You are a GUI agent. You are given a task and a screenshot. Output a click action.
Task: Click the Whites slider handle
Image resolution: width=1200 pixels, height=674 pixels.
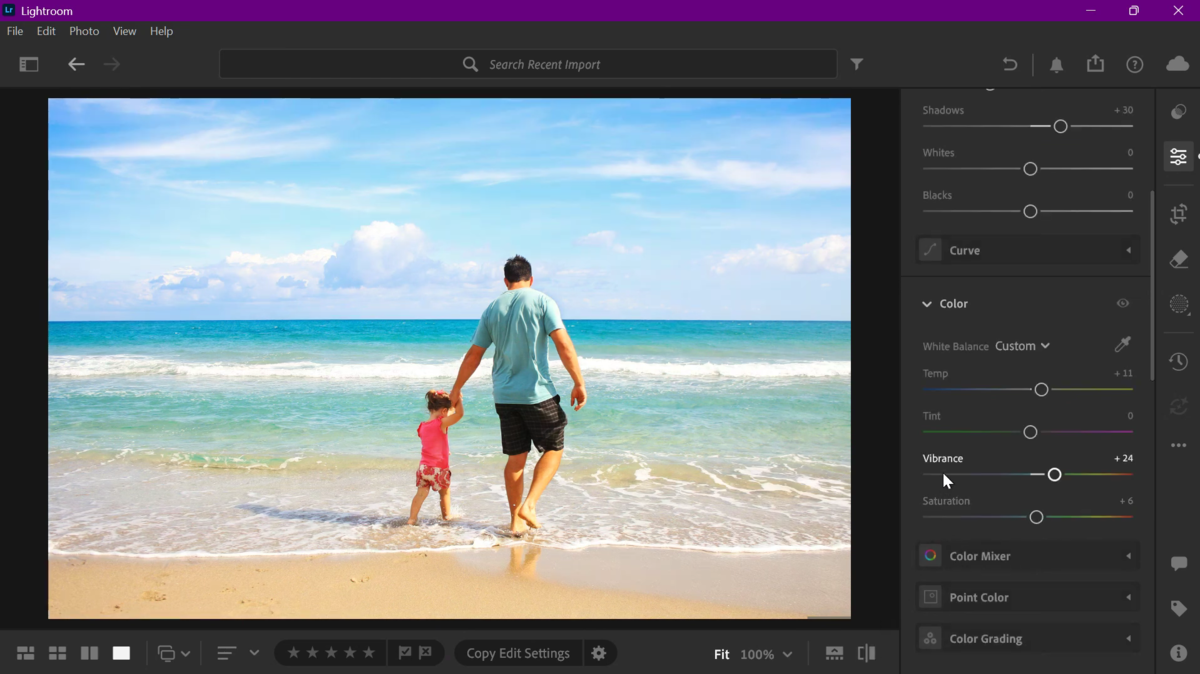pos(1030,169)
